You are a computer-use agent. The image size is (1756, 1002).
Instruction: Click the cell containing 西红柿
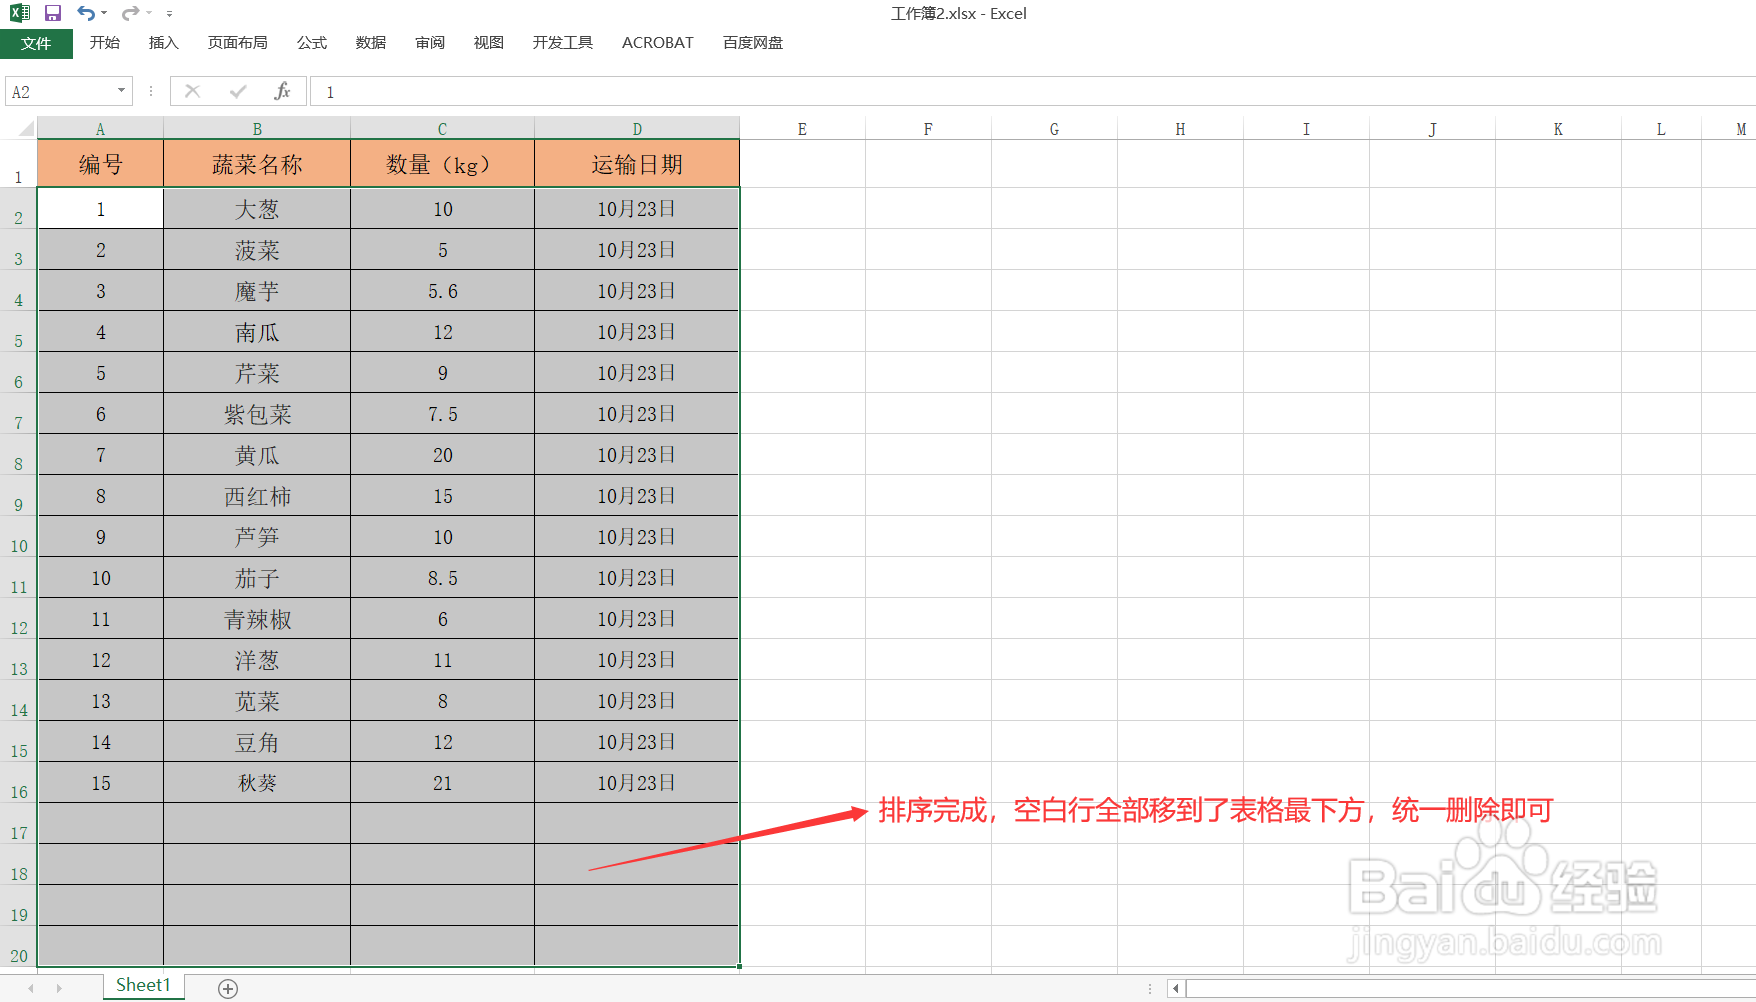click(x=257, y=496)
